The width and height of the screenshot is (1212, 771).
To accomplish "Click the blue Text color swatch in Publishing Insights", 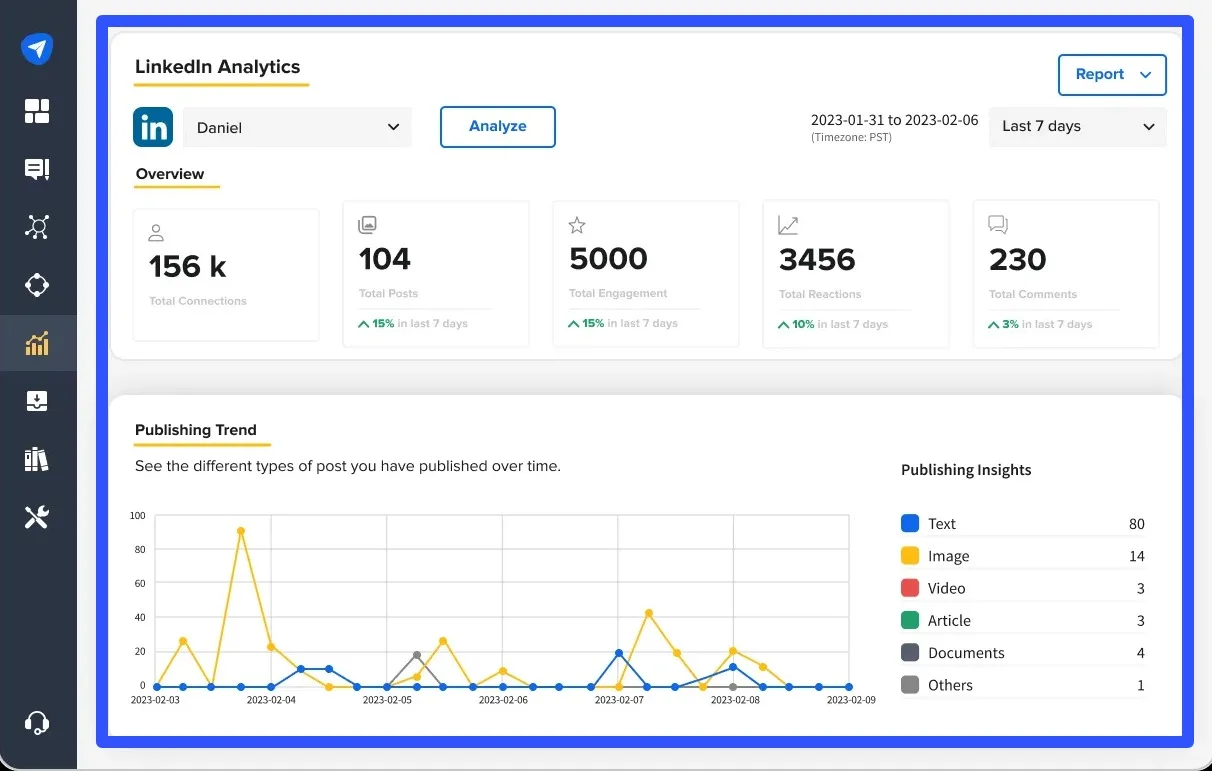I will pos(909,522).
